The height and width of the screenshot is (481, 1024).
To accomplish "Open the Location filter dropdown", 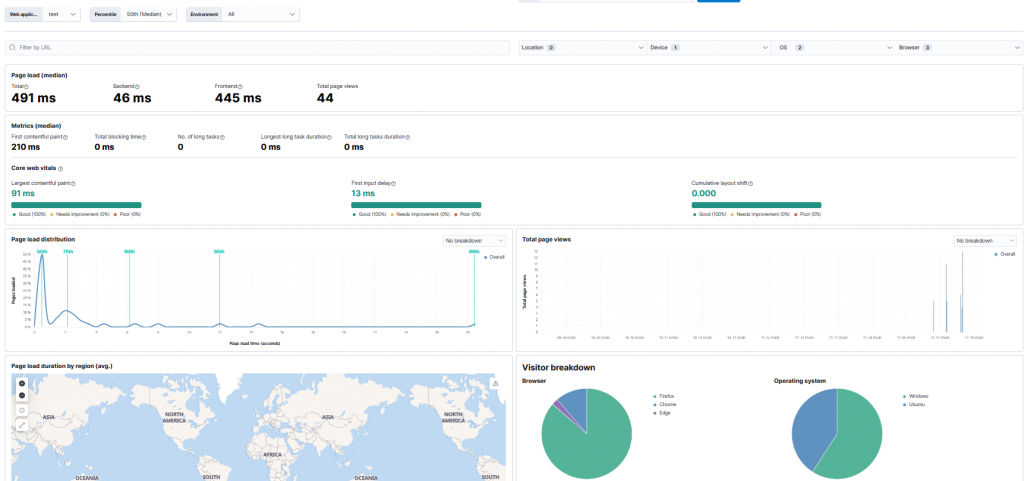I will click(582, 47).
